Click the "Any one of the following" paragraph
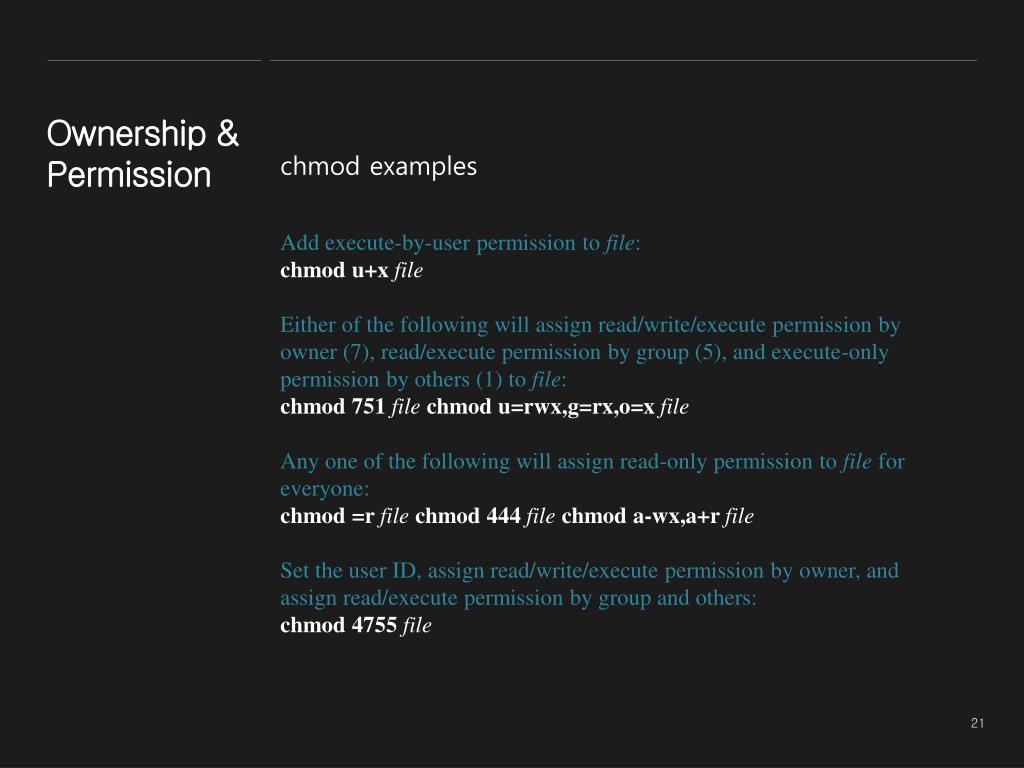Viewport: 1024px width, 768px height. tap(592, 475)
